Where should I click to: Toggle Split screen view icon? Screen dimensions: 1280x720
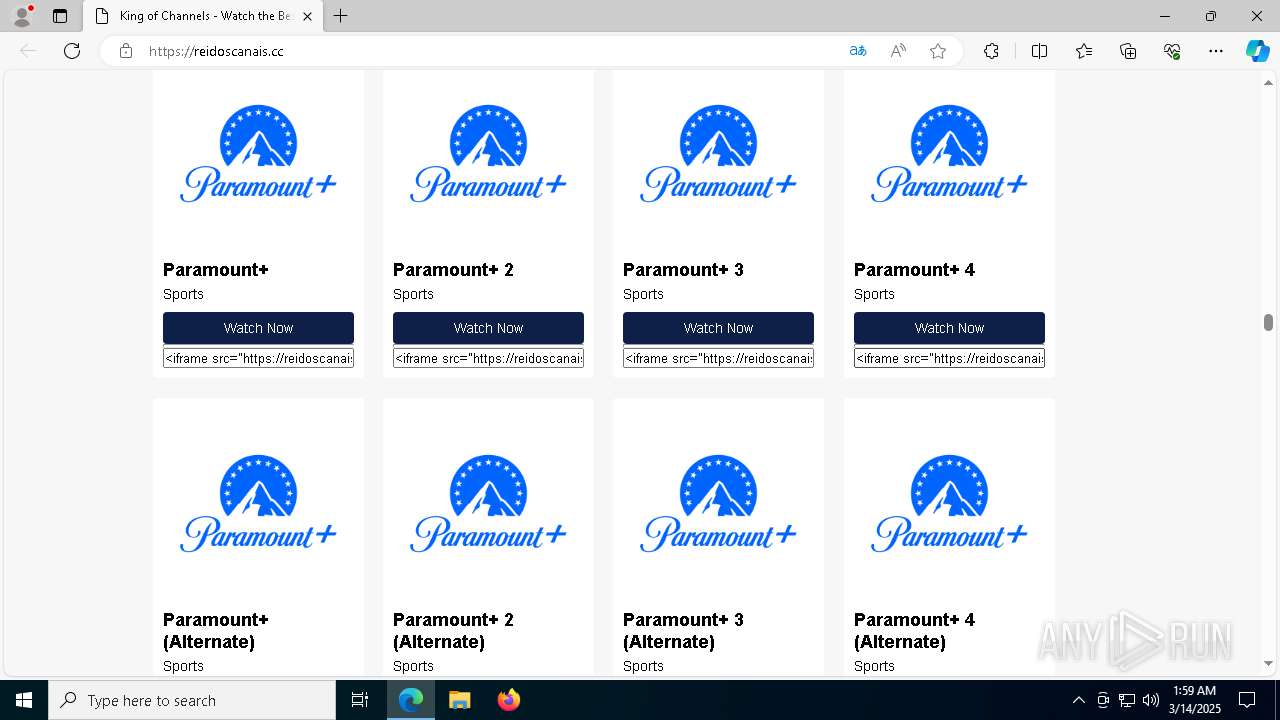[x=1039, y=51]
